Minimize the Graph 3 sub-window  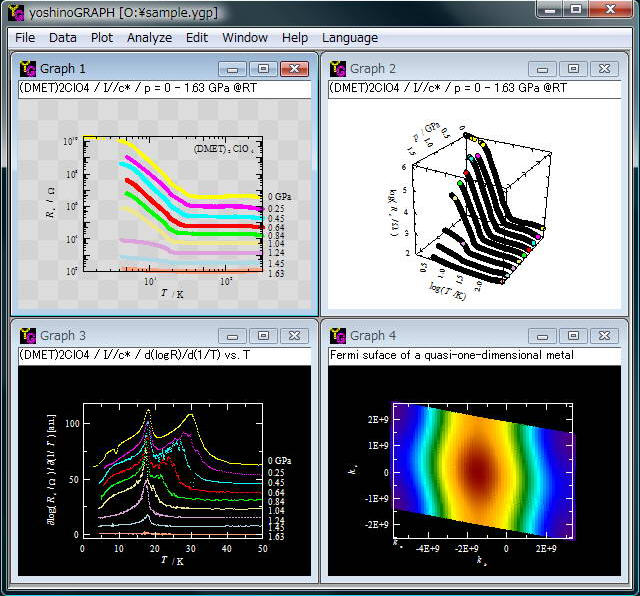(x=232, y=335)
